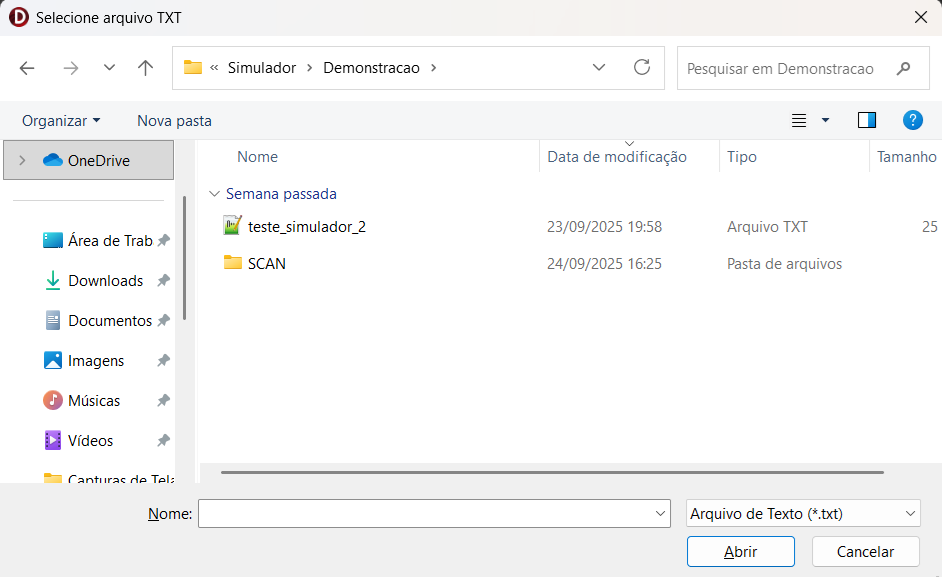
Task: Click pin icon beside Vídeos
Action: click(x=163, y=441)
